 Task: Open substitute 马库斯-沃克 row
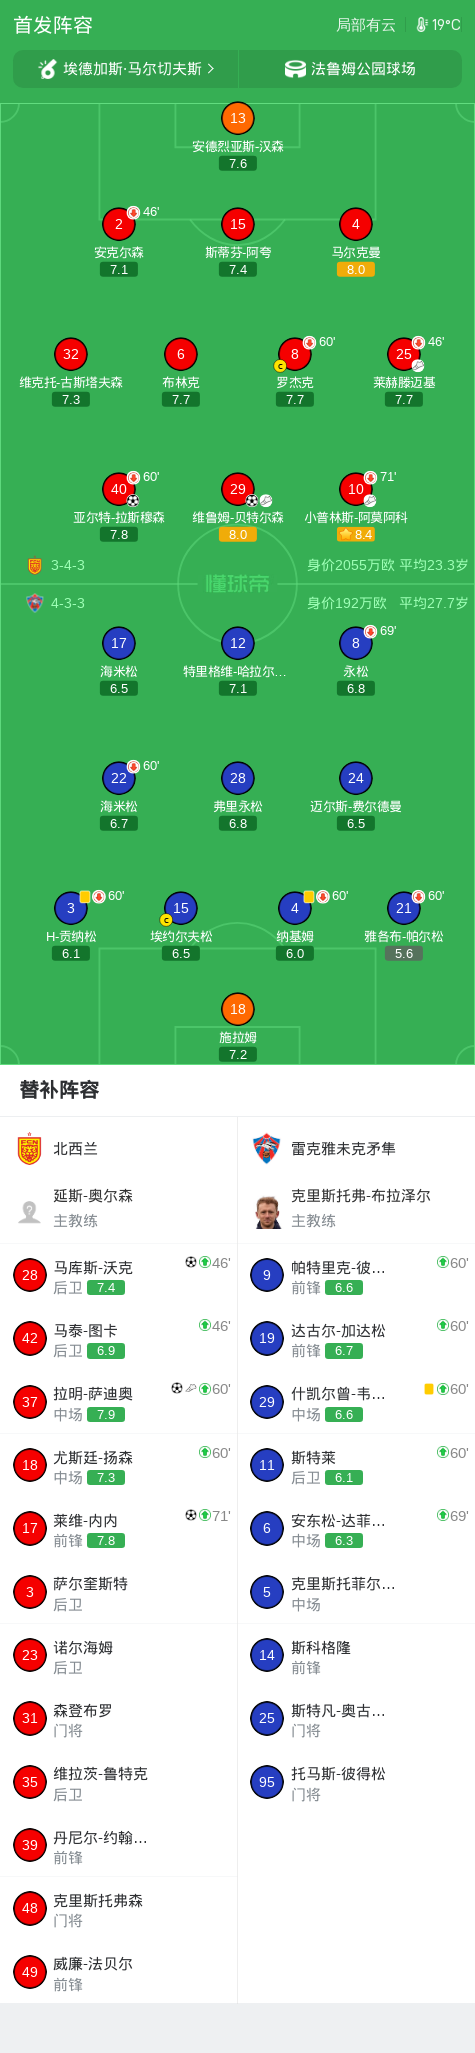(119, 1276)
